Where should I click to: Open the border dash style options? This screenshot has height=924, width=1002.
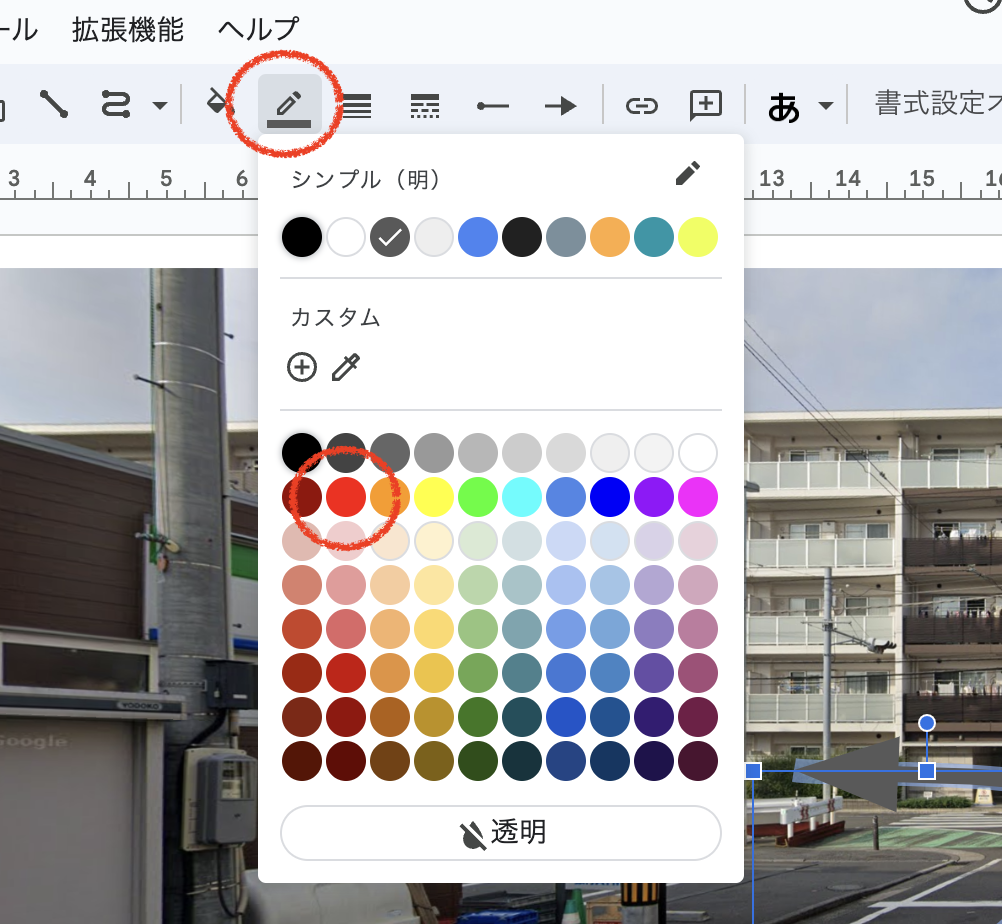pos(425,105)
